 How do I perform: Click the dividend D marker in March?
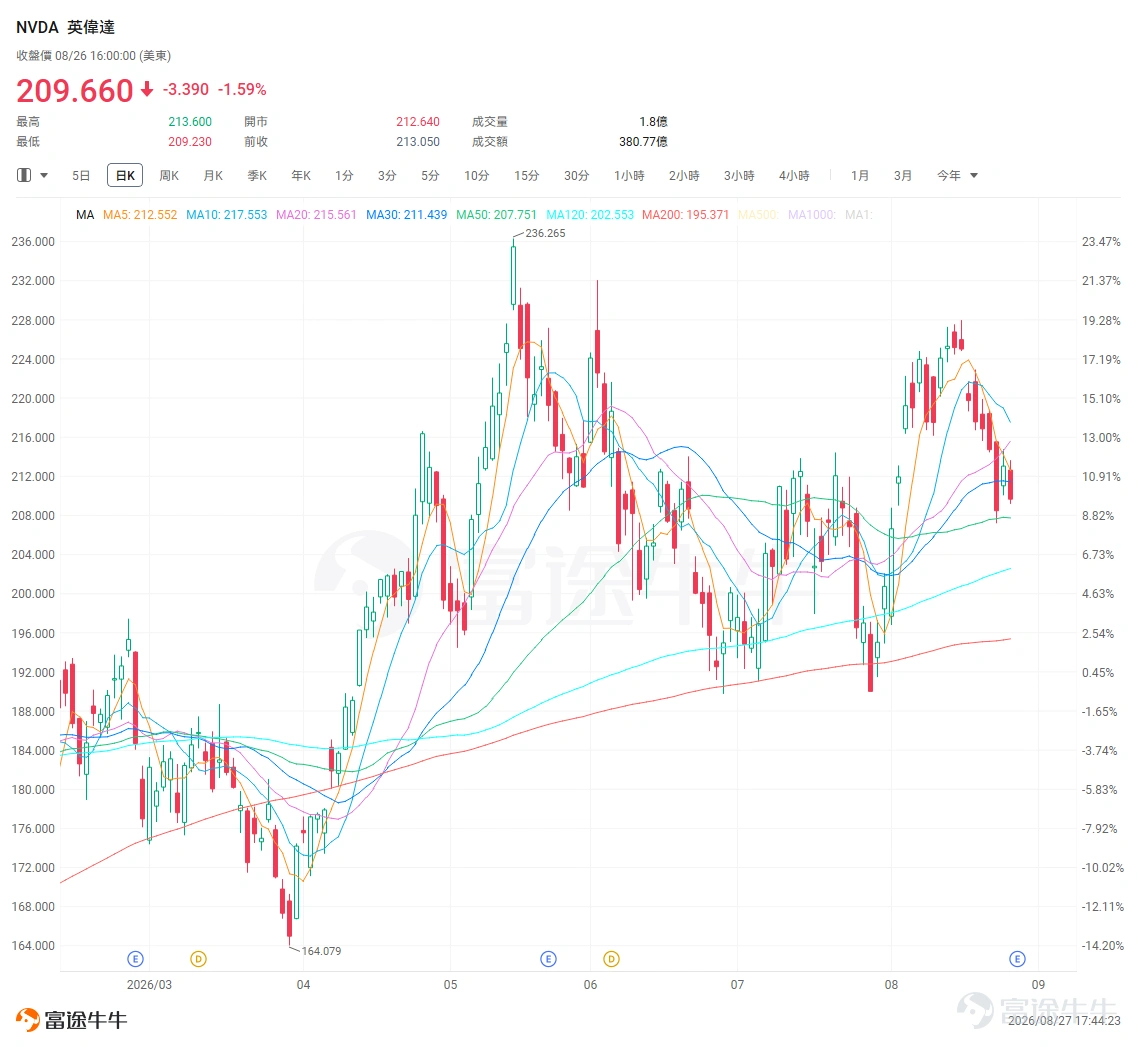[x=198, y=959]
